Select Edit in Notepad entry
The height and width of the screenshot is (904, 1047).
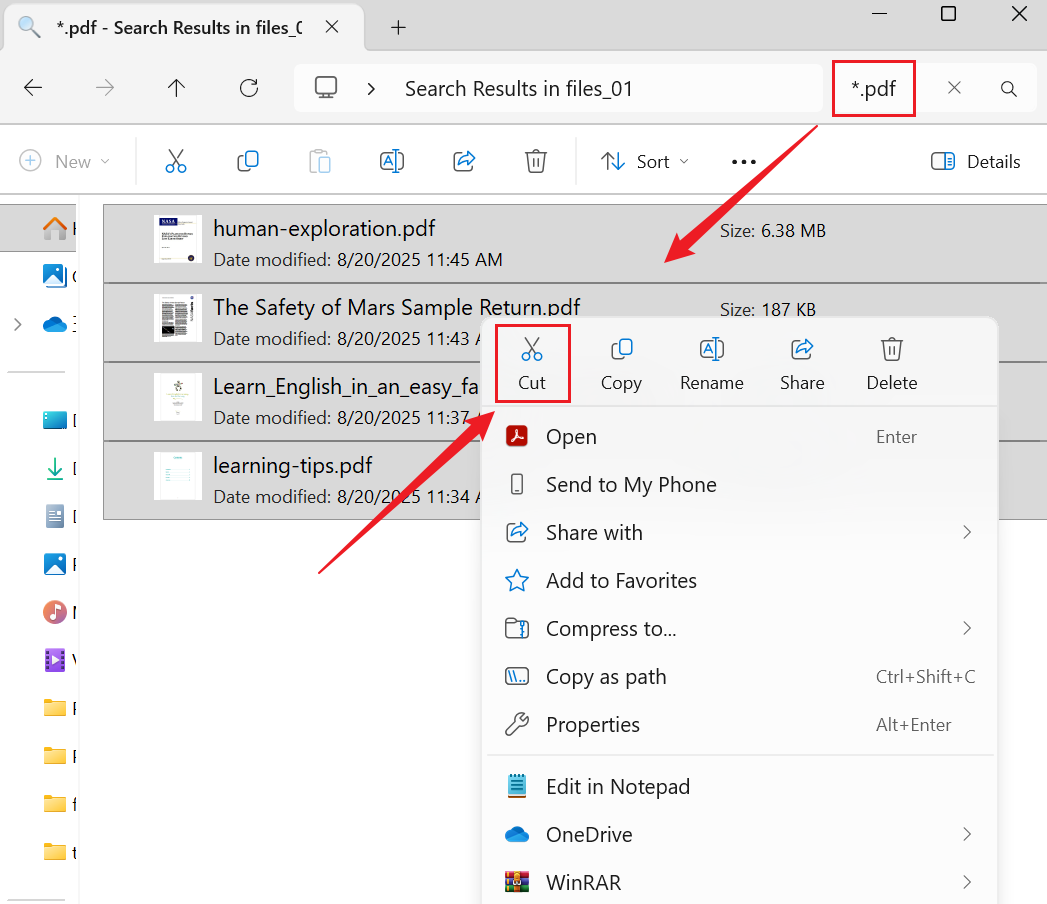tap(618, 787)
